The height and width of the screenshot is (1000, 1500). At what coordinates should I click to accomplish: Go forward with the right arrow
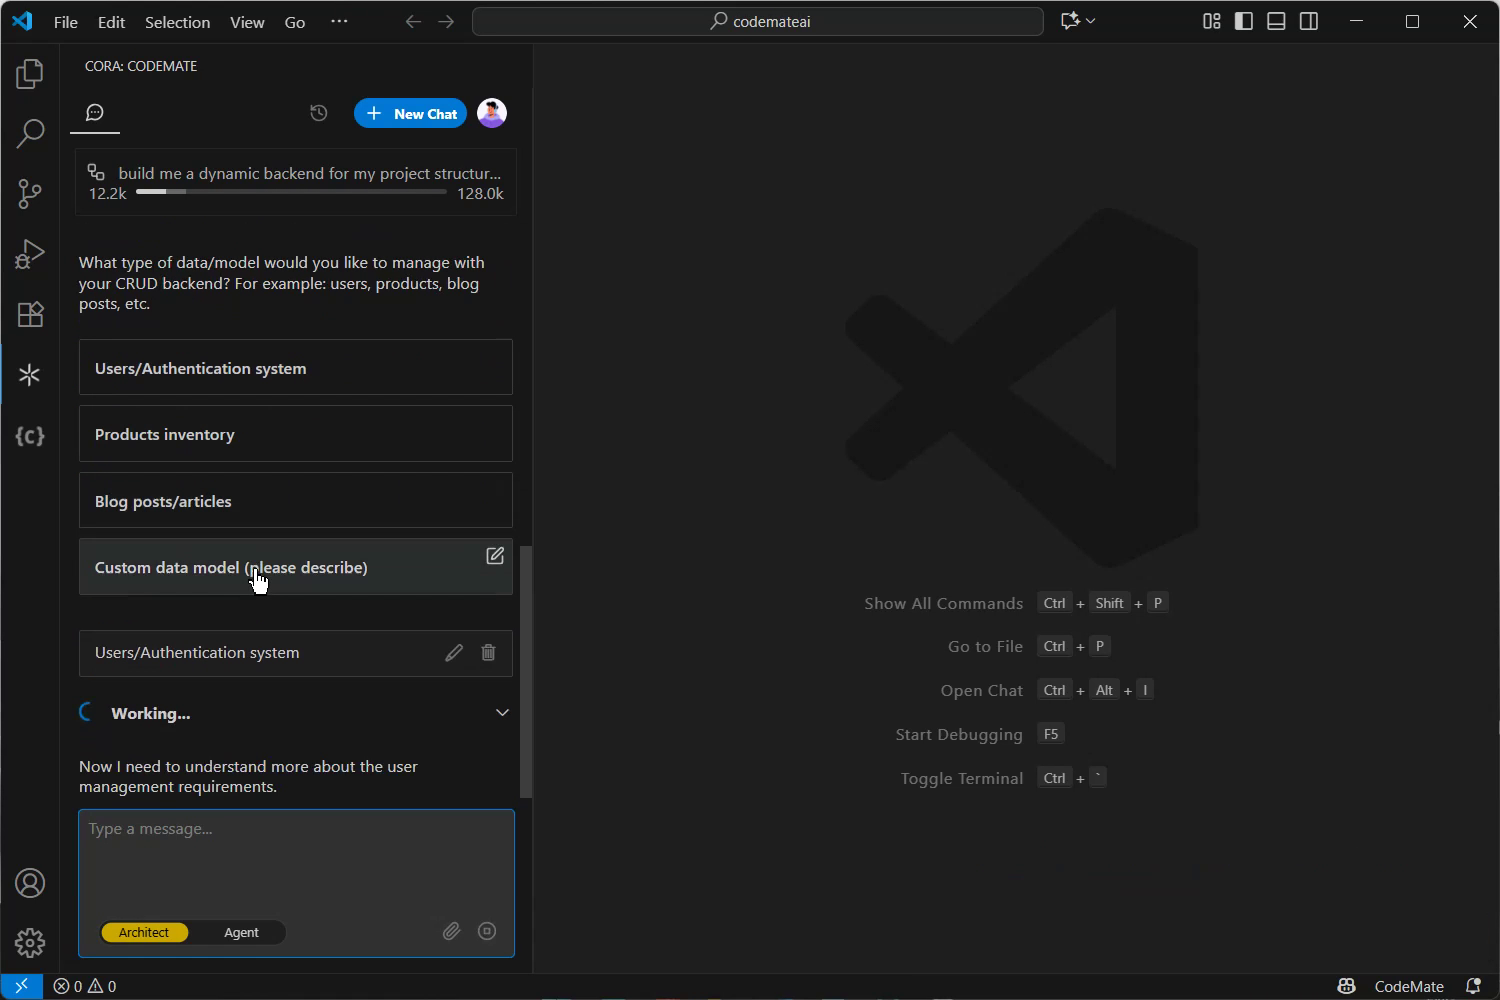(x=446, y=21)
